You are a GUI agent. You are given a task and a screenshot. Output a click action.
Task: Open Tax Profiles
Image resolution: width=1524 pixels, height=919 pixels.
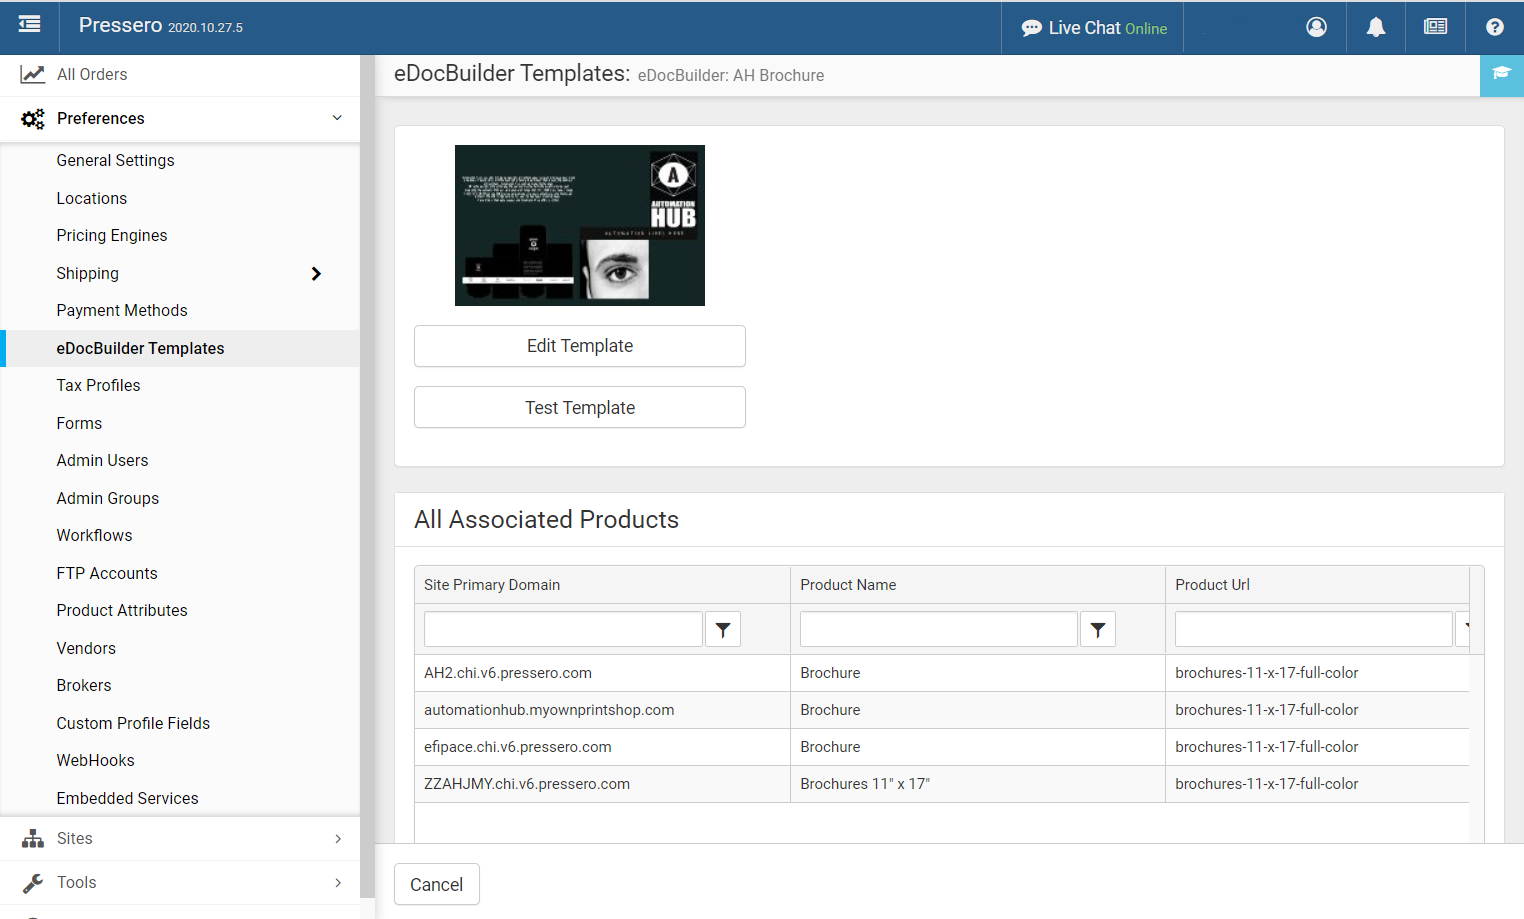[98, 385]
